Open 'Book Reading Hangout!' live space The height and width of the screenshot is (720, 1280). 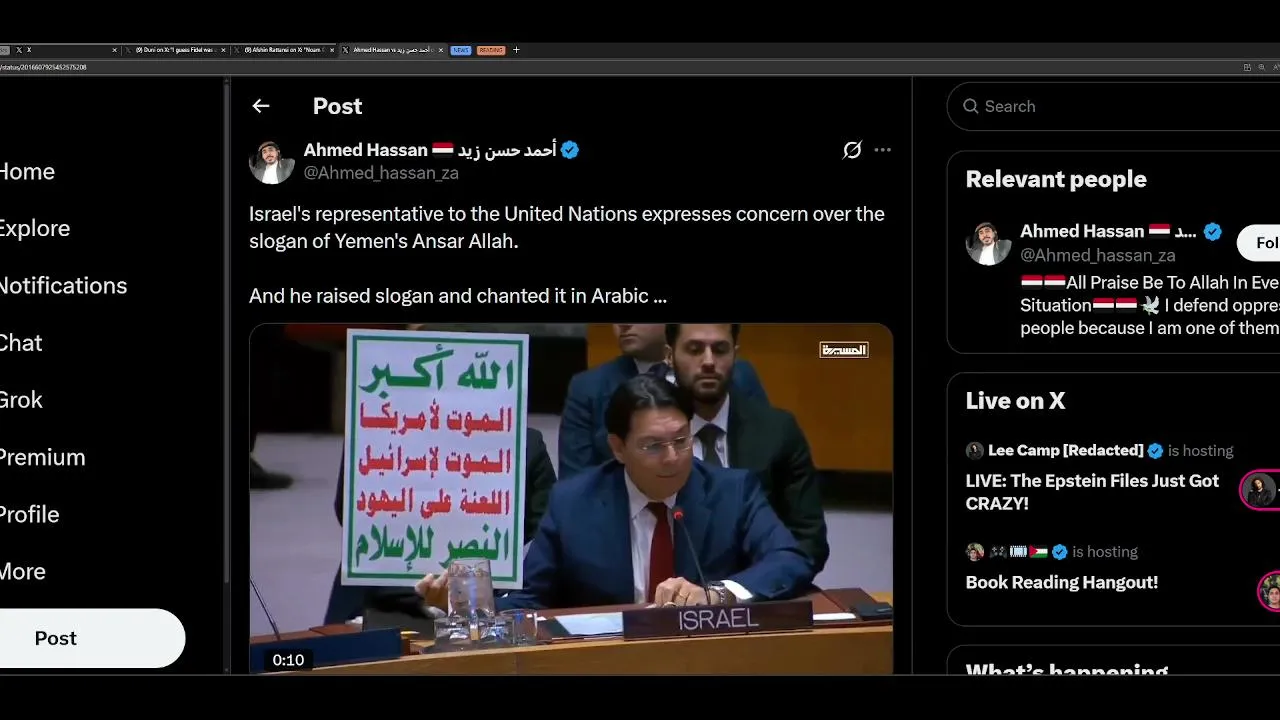[x=1062, y=582]
